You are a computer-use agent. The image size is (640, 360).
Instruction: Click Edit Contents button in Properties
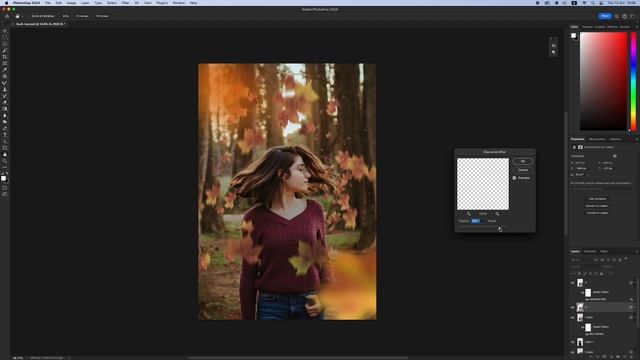[x=598, y=199]
